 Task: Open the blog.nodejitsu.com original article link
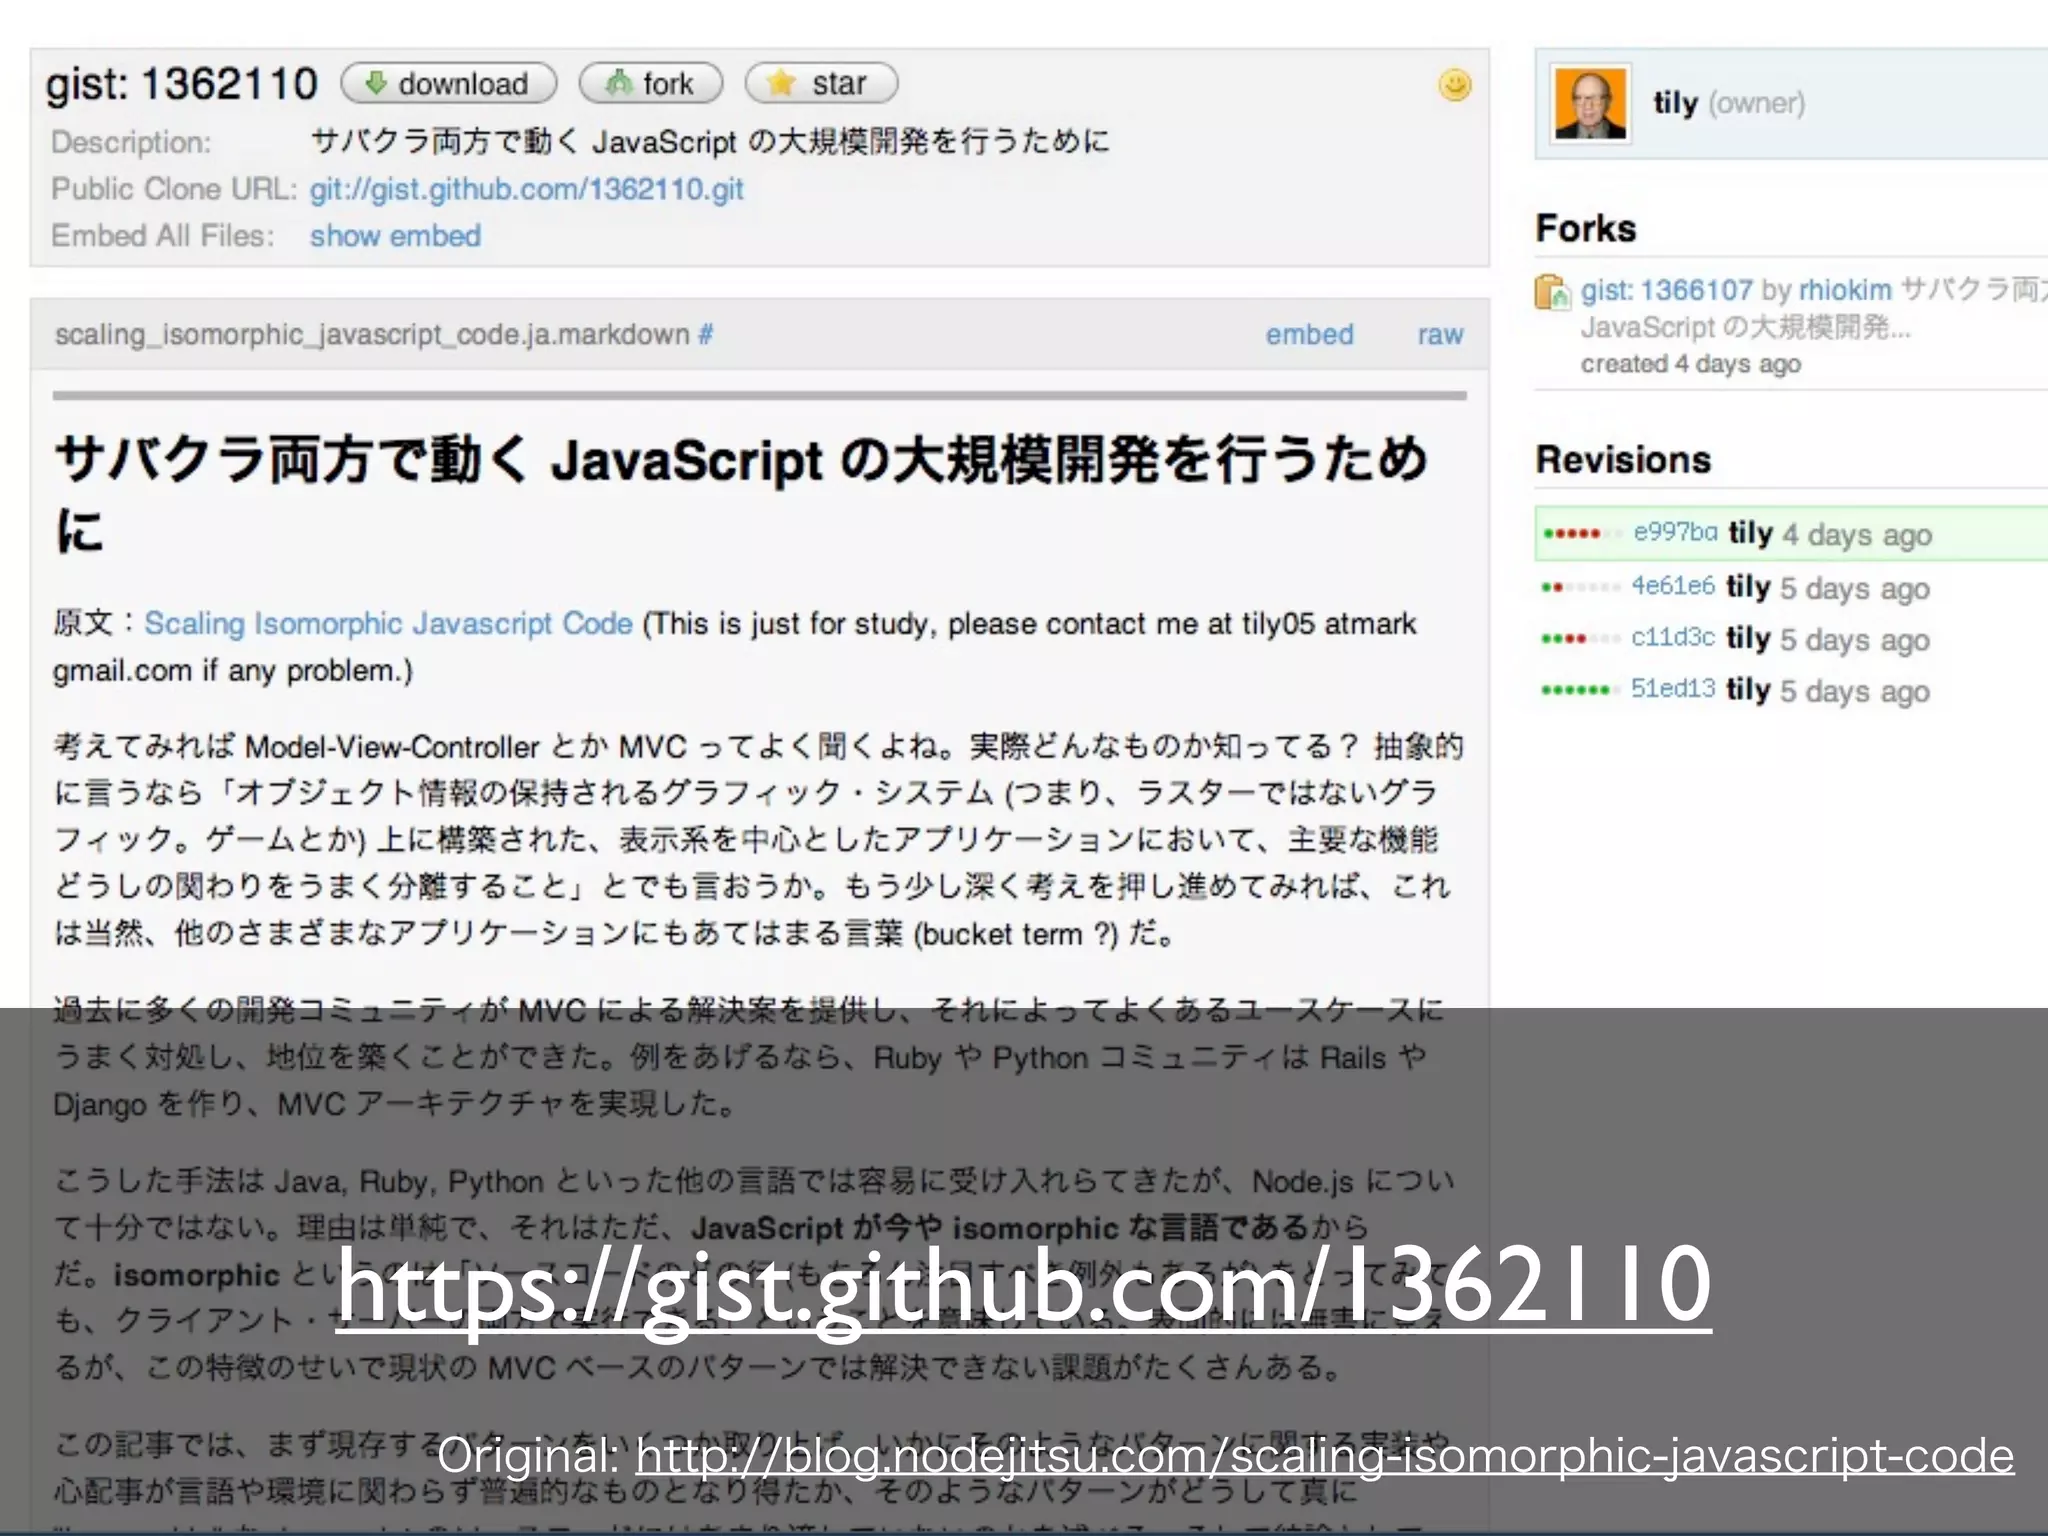(1324, 1456)
